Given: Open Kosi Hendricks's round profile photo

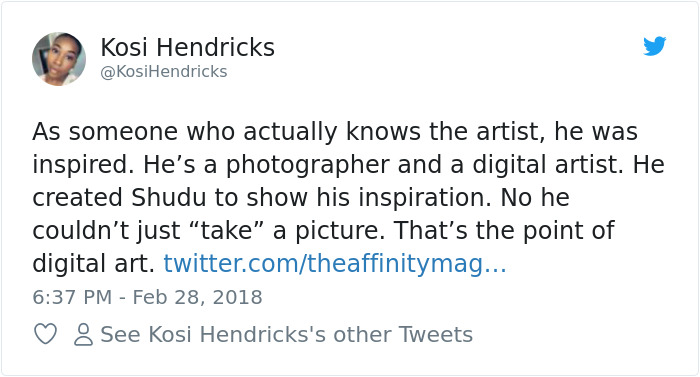Looking at the screenshot, I should point(59,59).
